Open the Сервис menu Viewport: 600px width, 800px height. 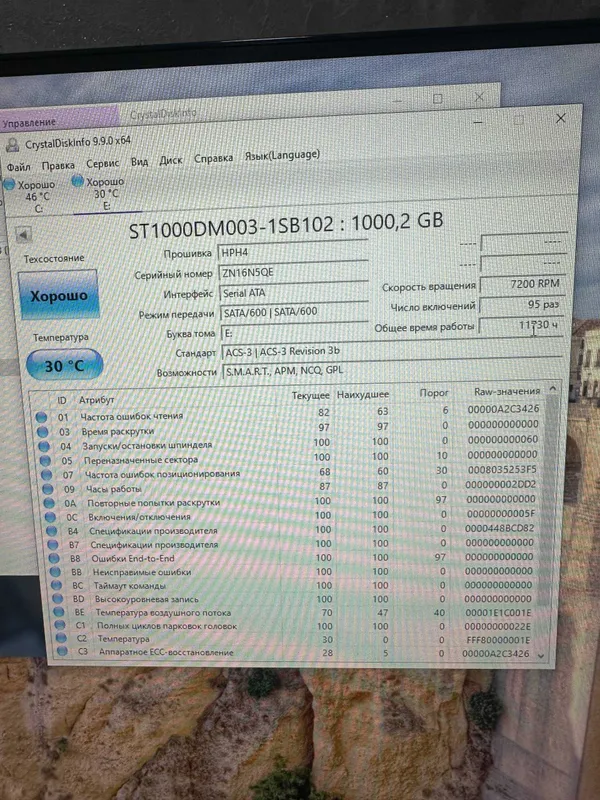pos(103,163)
